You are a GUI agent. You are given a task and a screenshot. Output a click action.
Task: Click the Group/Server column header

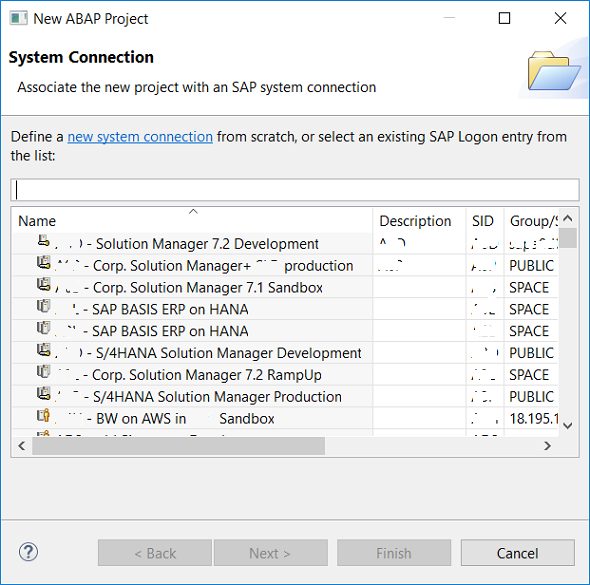coord(531,220)
